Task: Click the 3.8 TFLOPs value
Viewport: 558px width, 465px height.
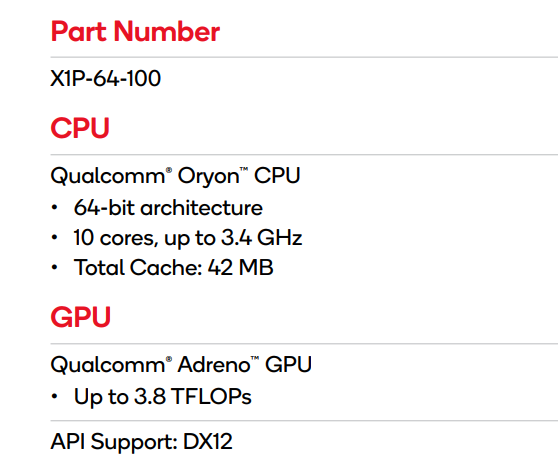Action: pyautogui.click(x=193, y=396)
